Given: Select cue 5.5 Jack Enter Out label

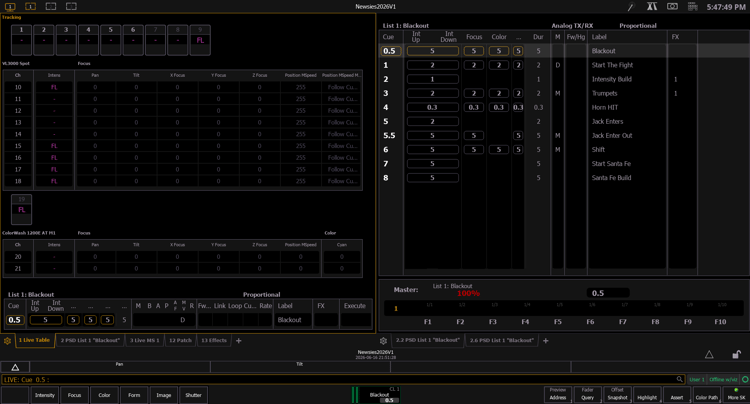Looking at the screenshot, I should point(612,135).
